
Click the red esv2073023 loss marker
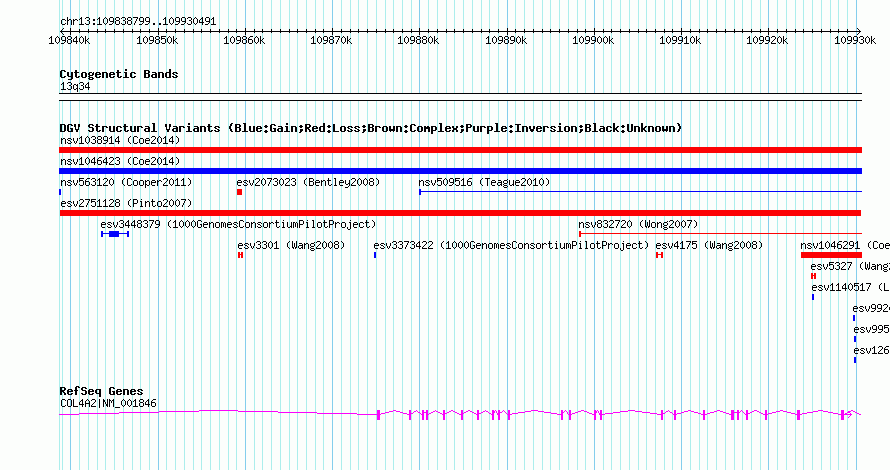pos(240,192)
